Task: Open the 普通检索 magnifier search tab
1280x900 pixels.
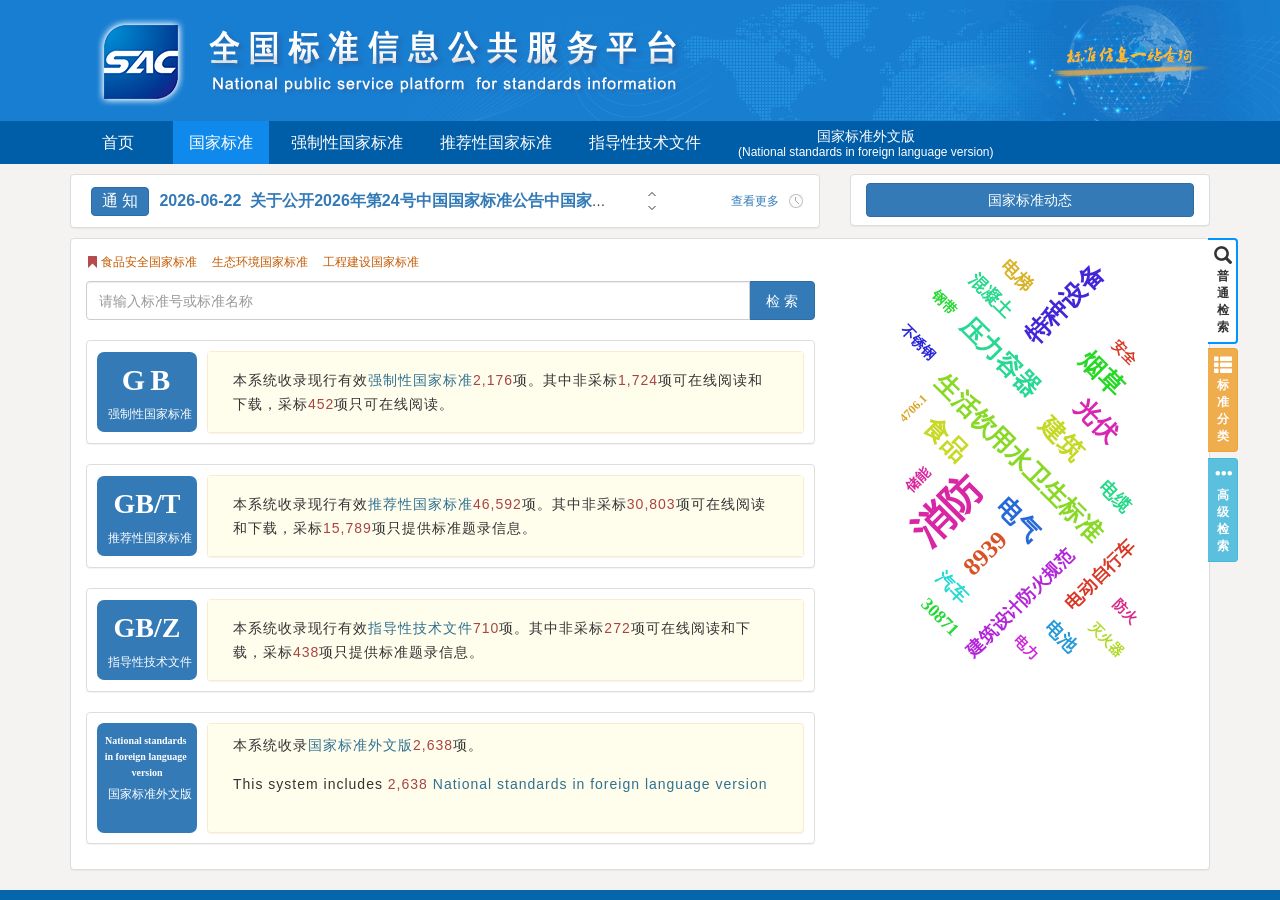Action: click(1222, 291)
